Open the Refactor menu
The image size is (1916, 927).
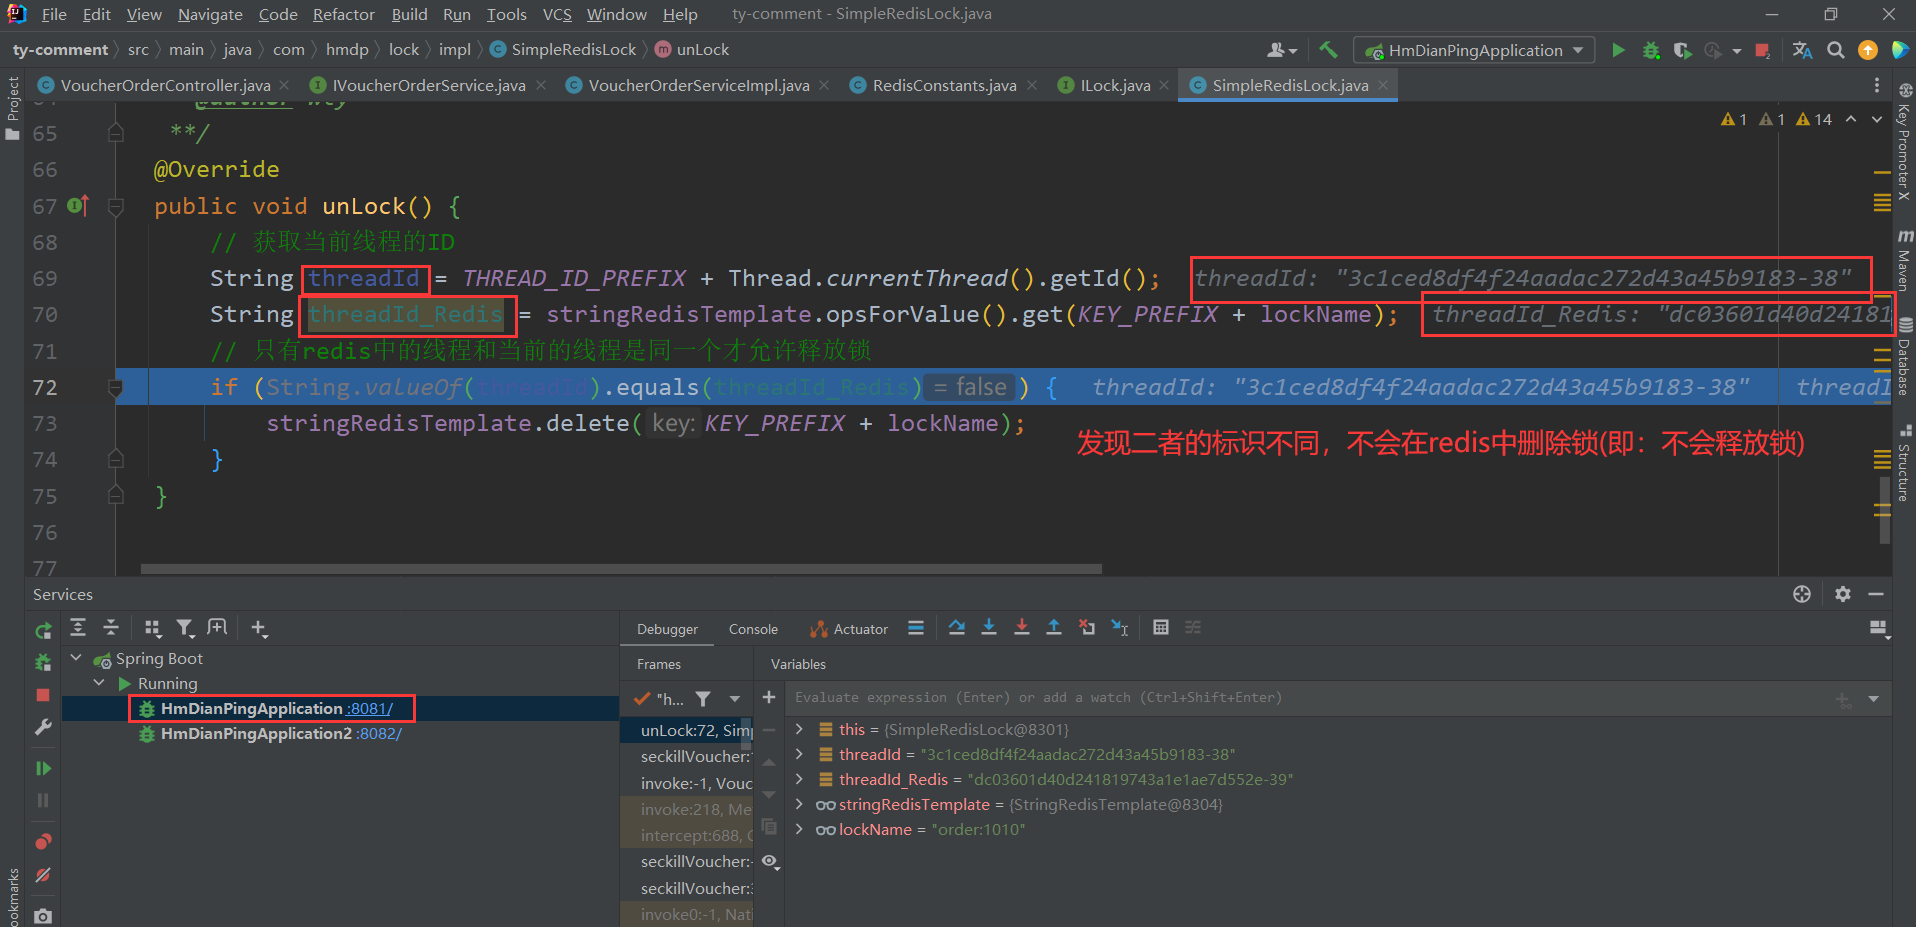(x=343, y=14)
